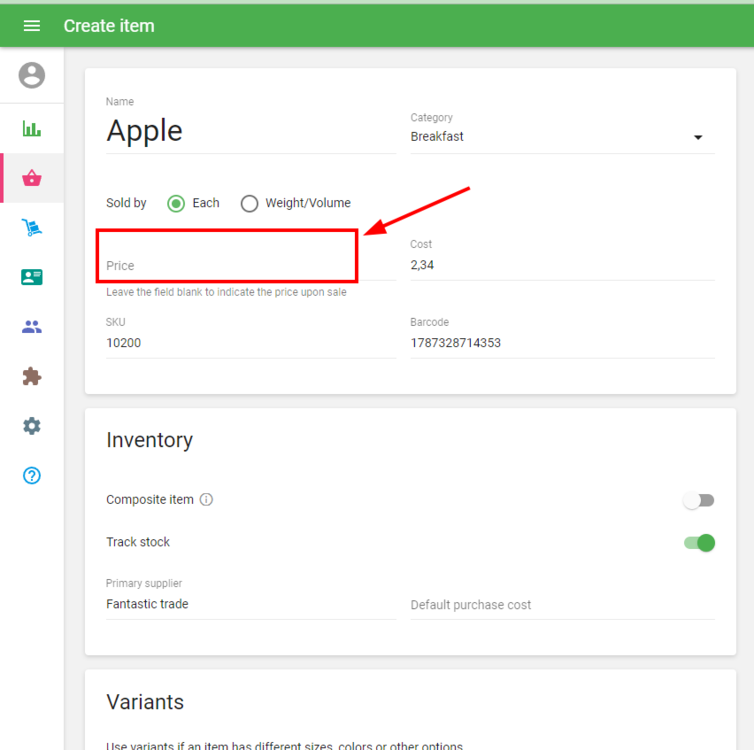Viewport: 754px width, 750px height.
Task: Select the Each sold-by option
Action: click(176, 203)
